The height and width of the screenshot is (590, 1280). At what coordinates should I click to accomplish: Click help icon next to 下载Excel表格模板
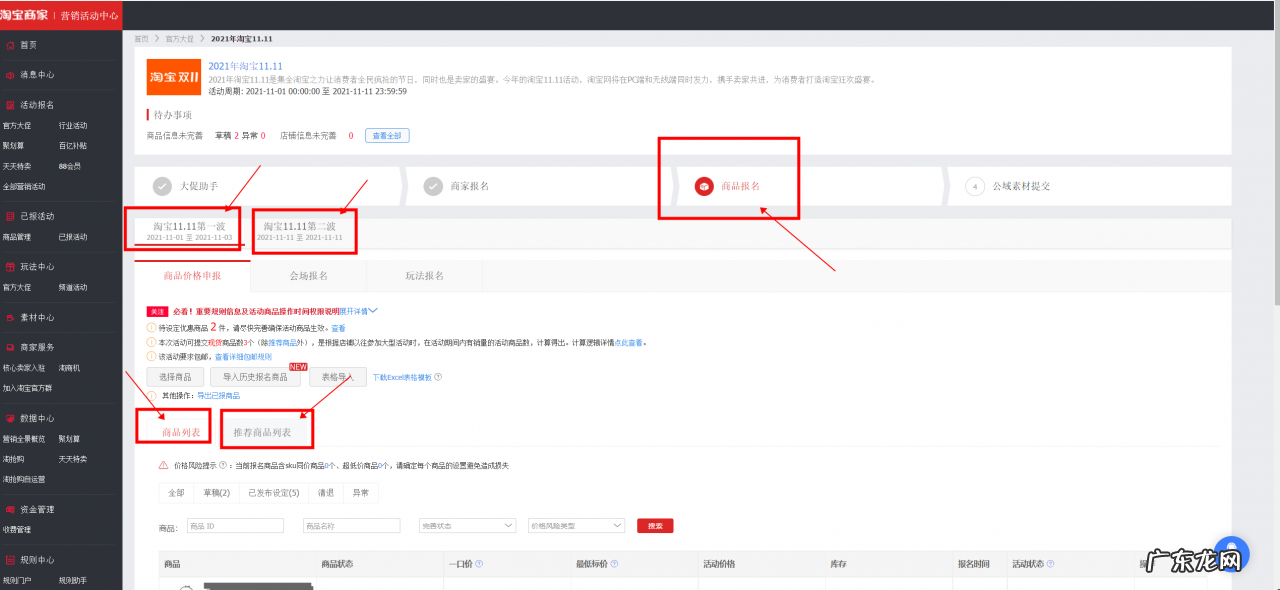[x=438, y=377]
